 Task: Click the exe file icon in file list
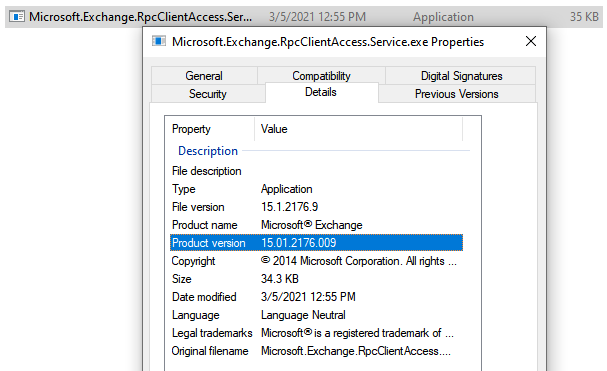17,17
